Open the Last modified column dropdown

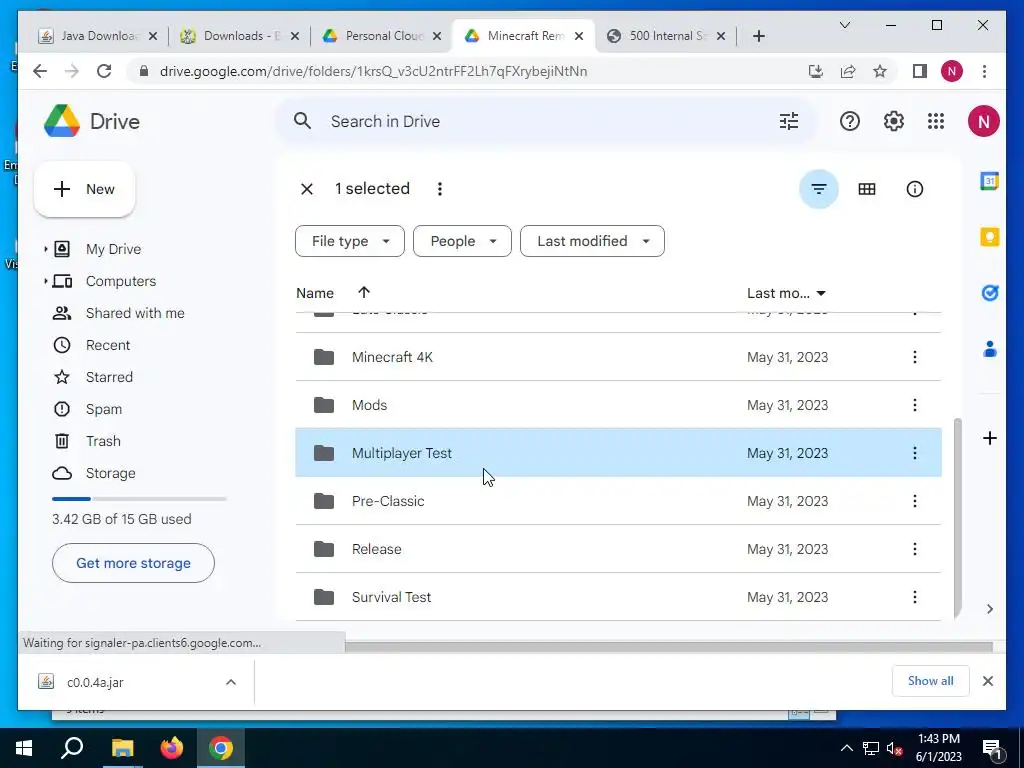tap(821, 293)
